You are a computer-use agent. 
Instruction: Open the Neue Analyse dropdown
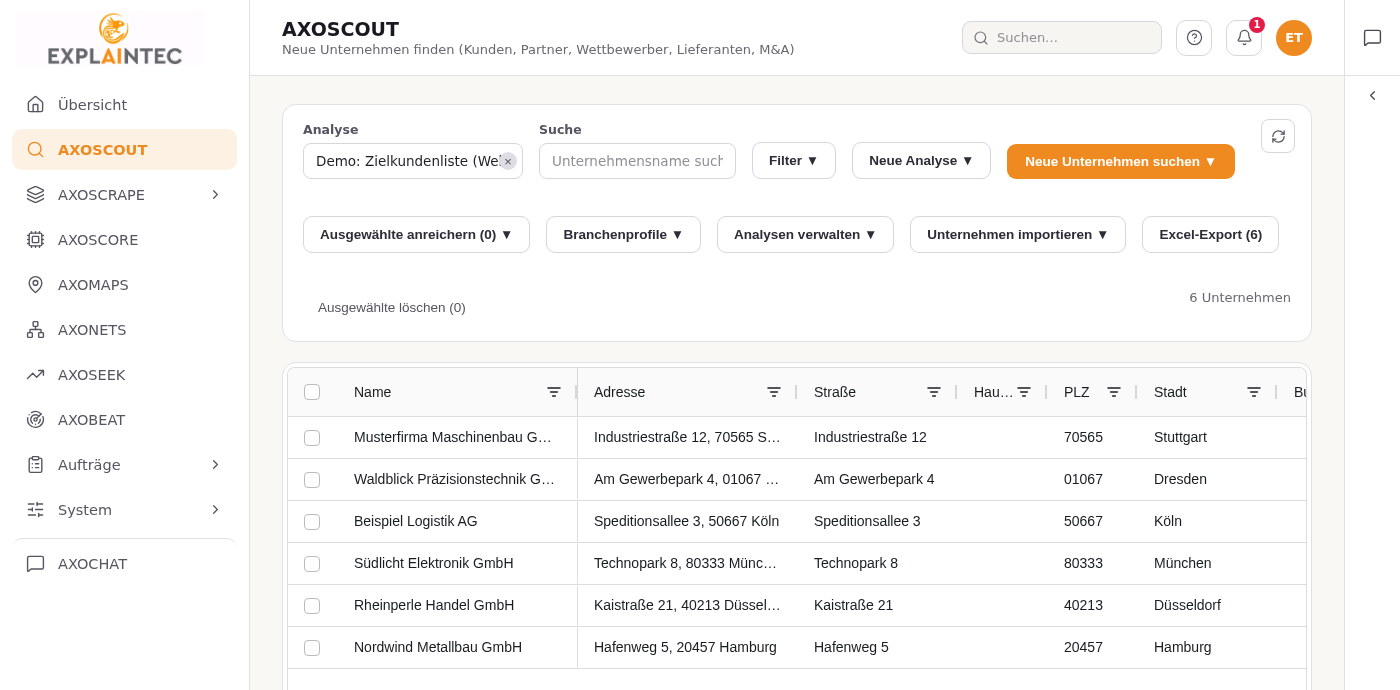point(921,160)
